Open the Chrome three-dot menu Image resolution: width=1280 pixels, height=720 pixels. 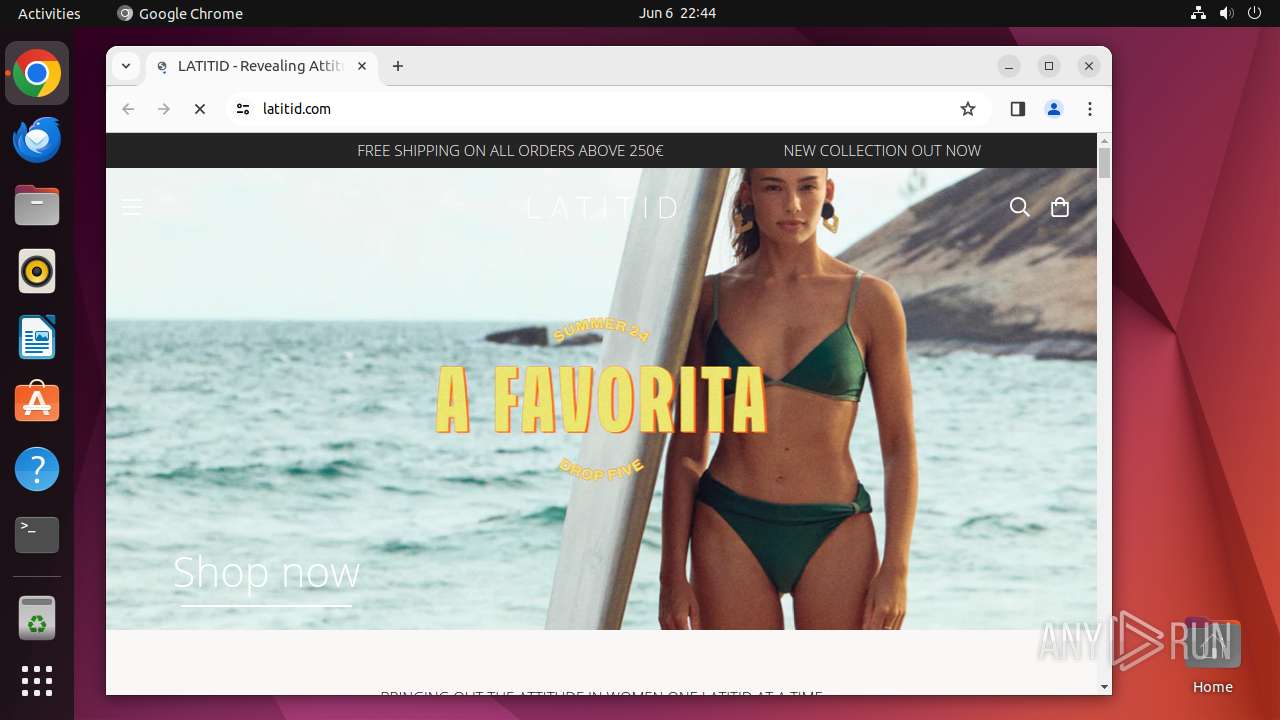click(1090, 109)
